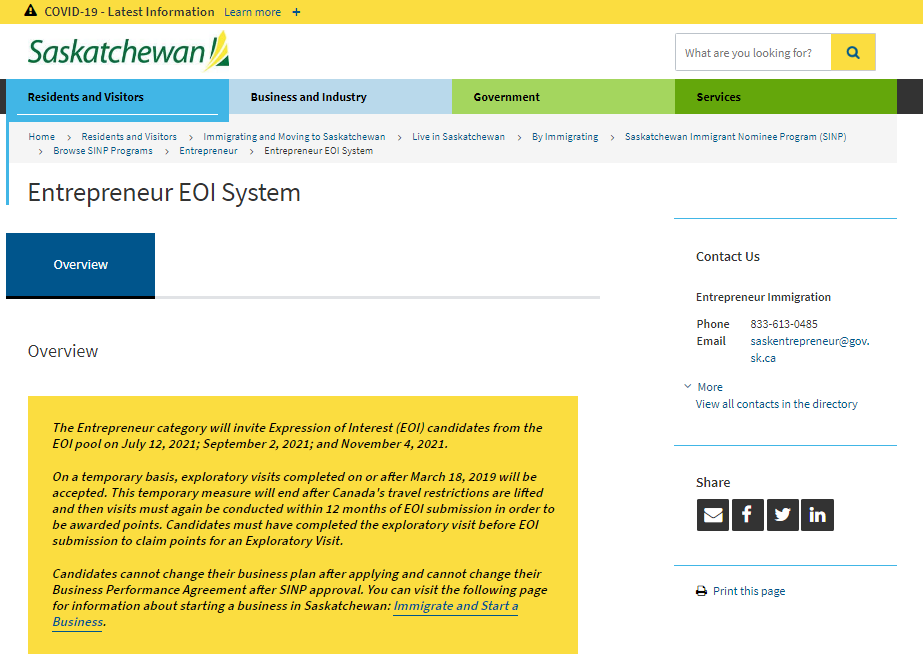Open Browse SINP Programs breadcrumb
The width and height of the screenshot is (923, 658).
point(103,151)
